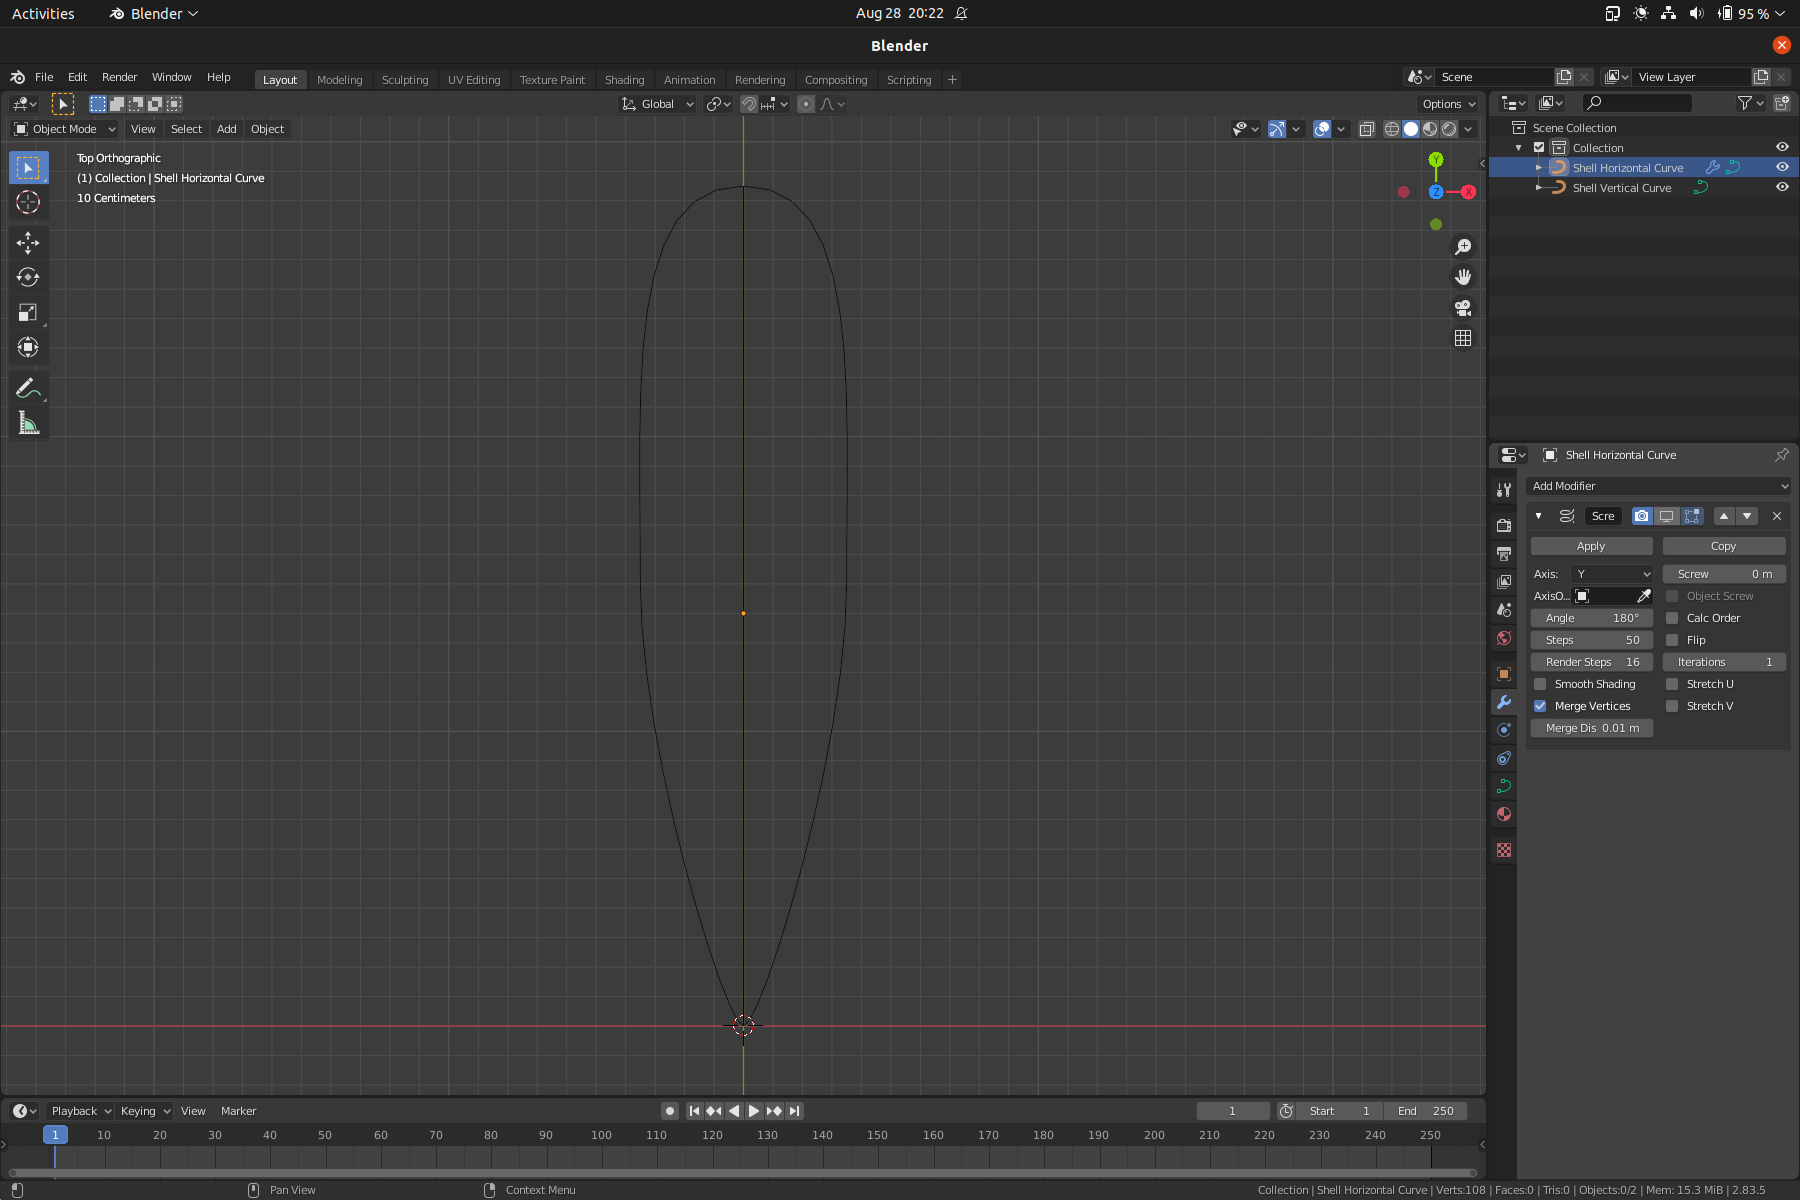Open the Object Constraints properties tab
Image resolution: width=1800 pixels, height=1200 pixels.
(1504, 758)
